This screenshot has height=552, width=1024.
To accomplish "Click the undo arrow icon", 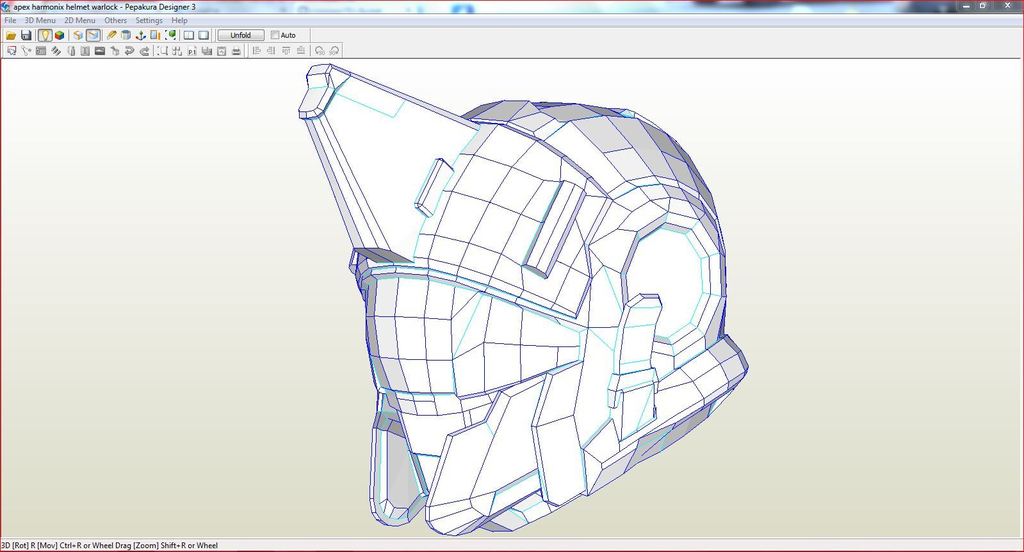I will tap(129, 50).
